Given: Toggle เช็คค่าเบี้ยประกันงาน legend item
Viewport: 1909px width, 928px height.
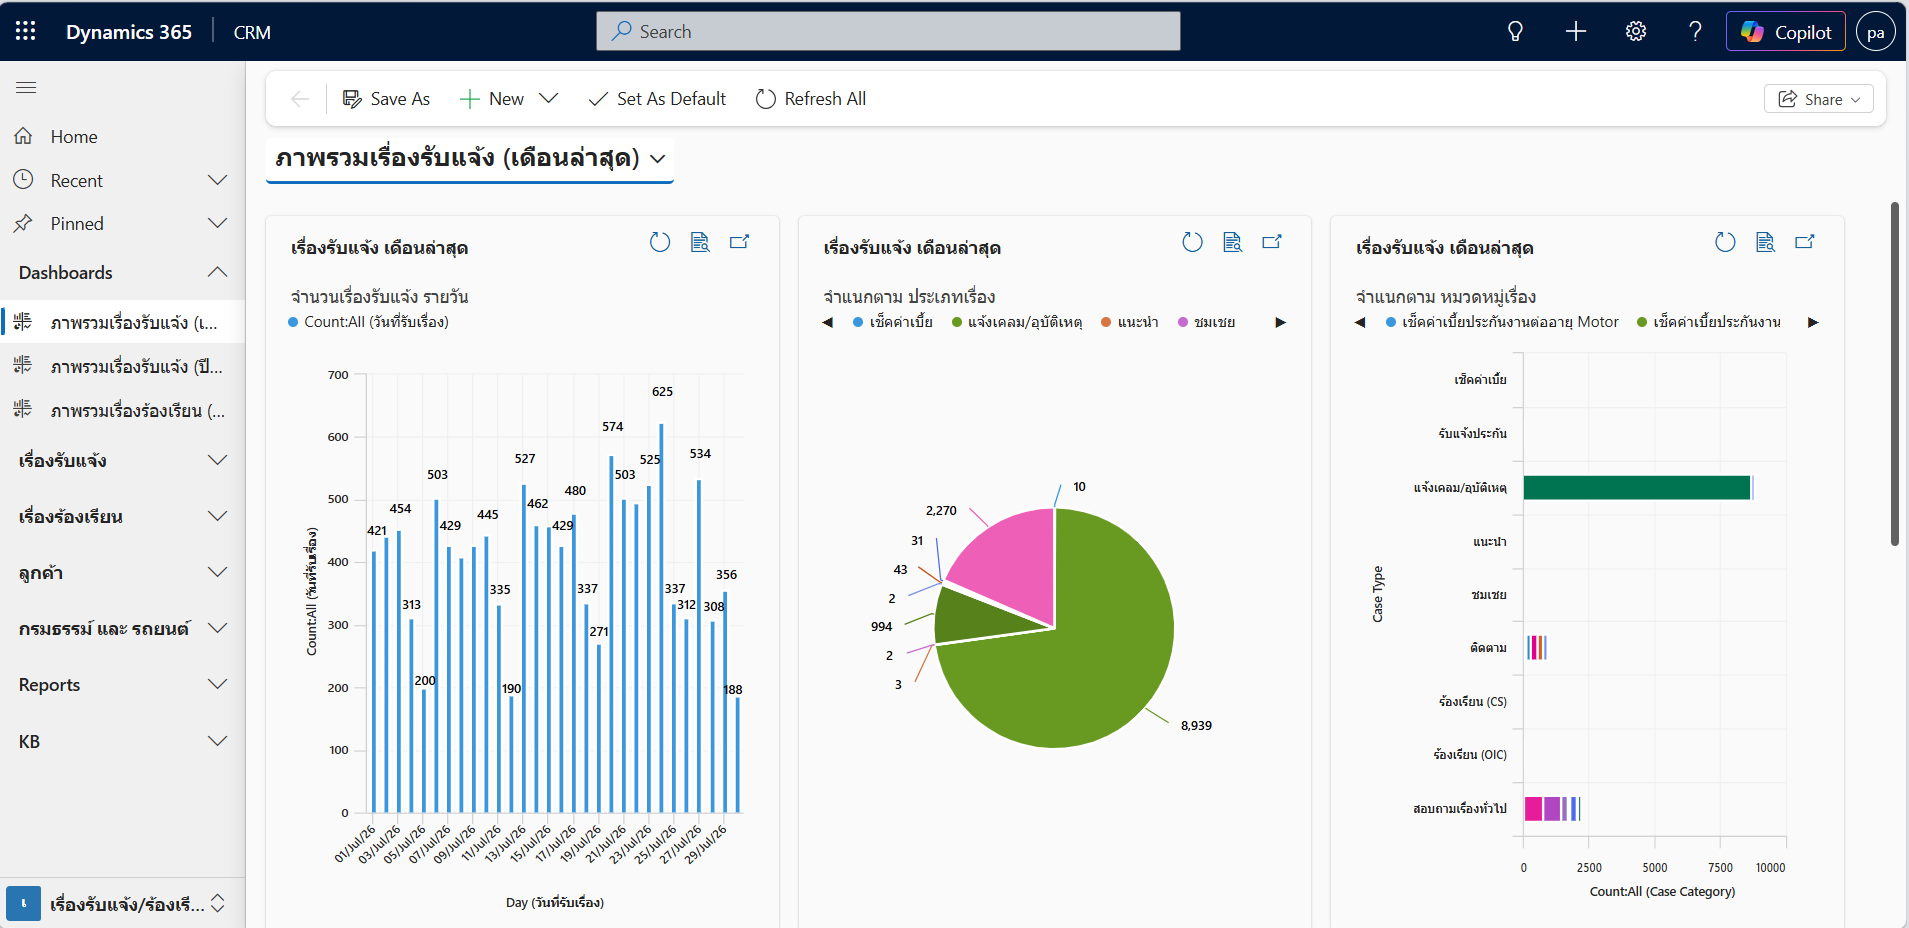Looking at the screenshot, I should tap(1709, 322).
